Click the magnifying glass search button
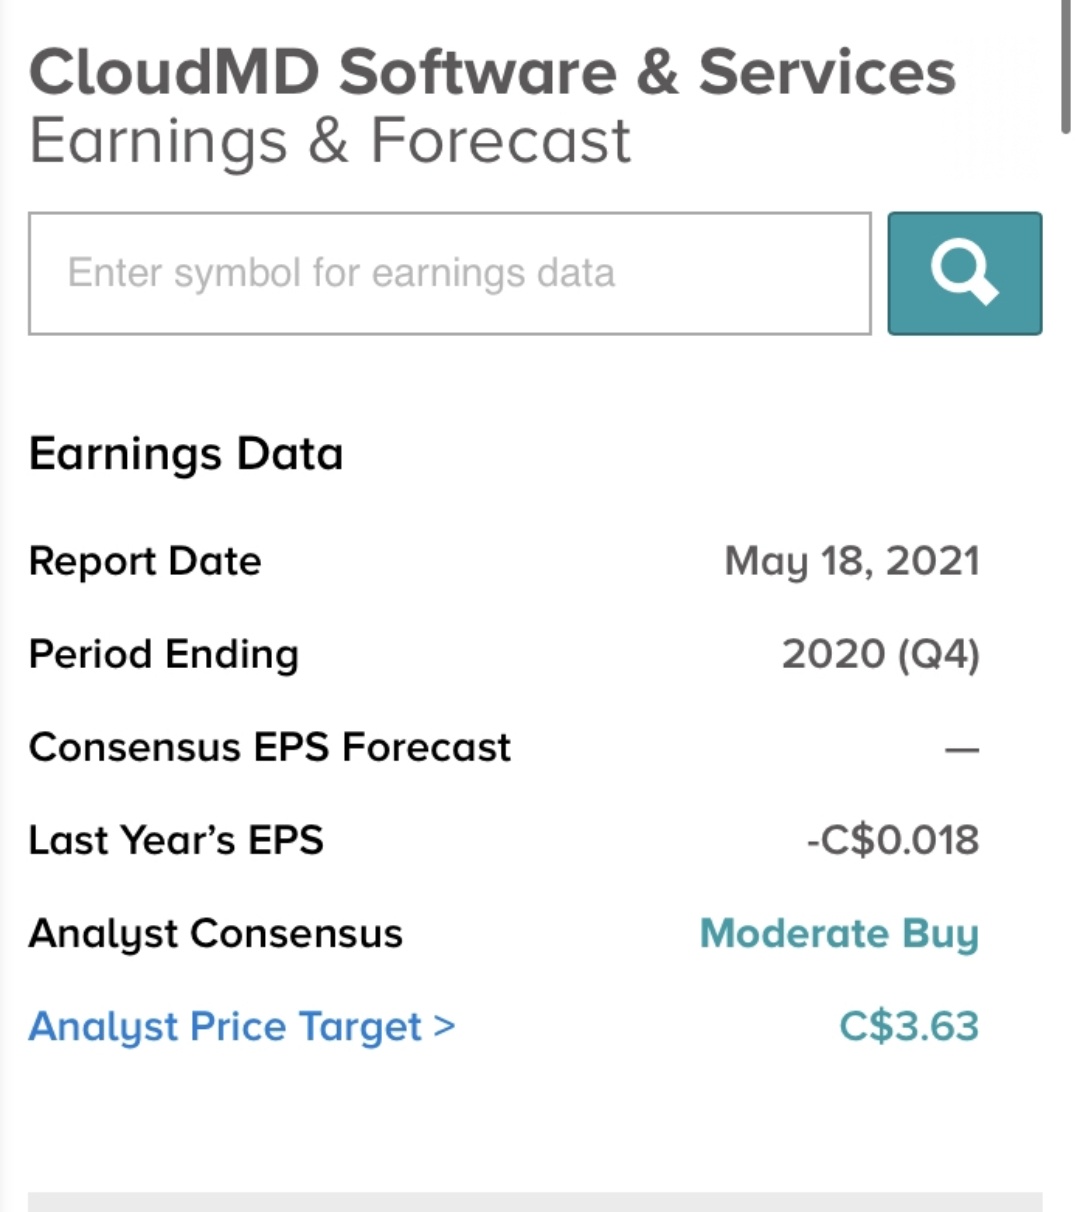This screenshot has height=1212, width=1080. (x=964, y=273)
